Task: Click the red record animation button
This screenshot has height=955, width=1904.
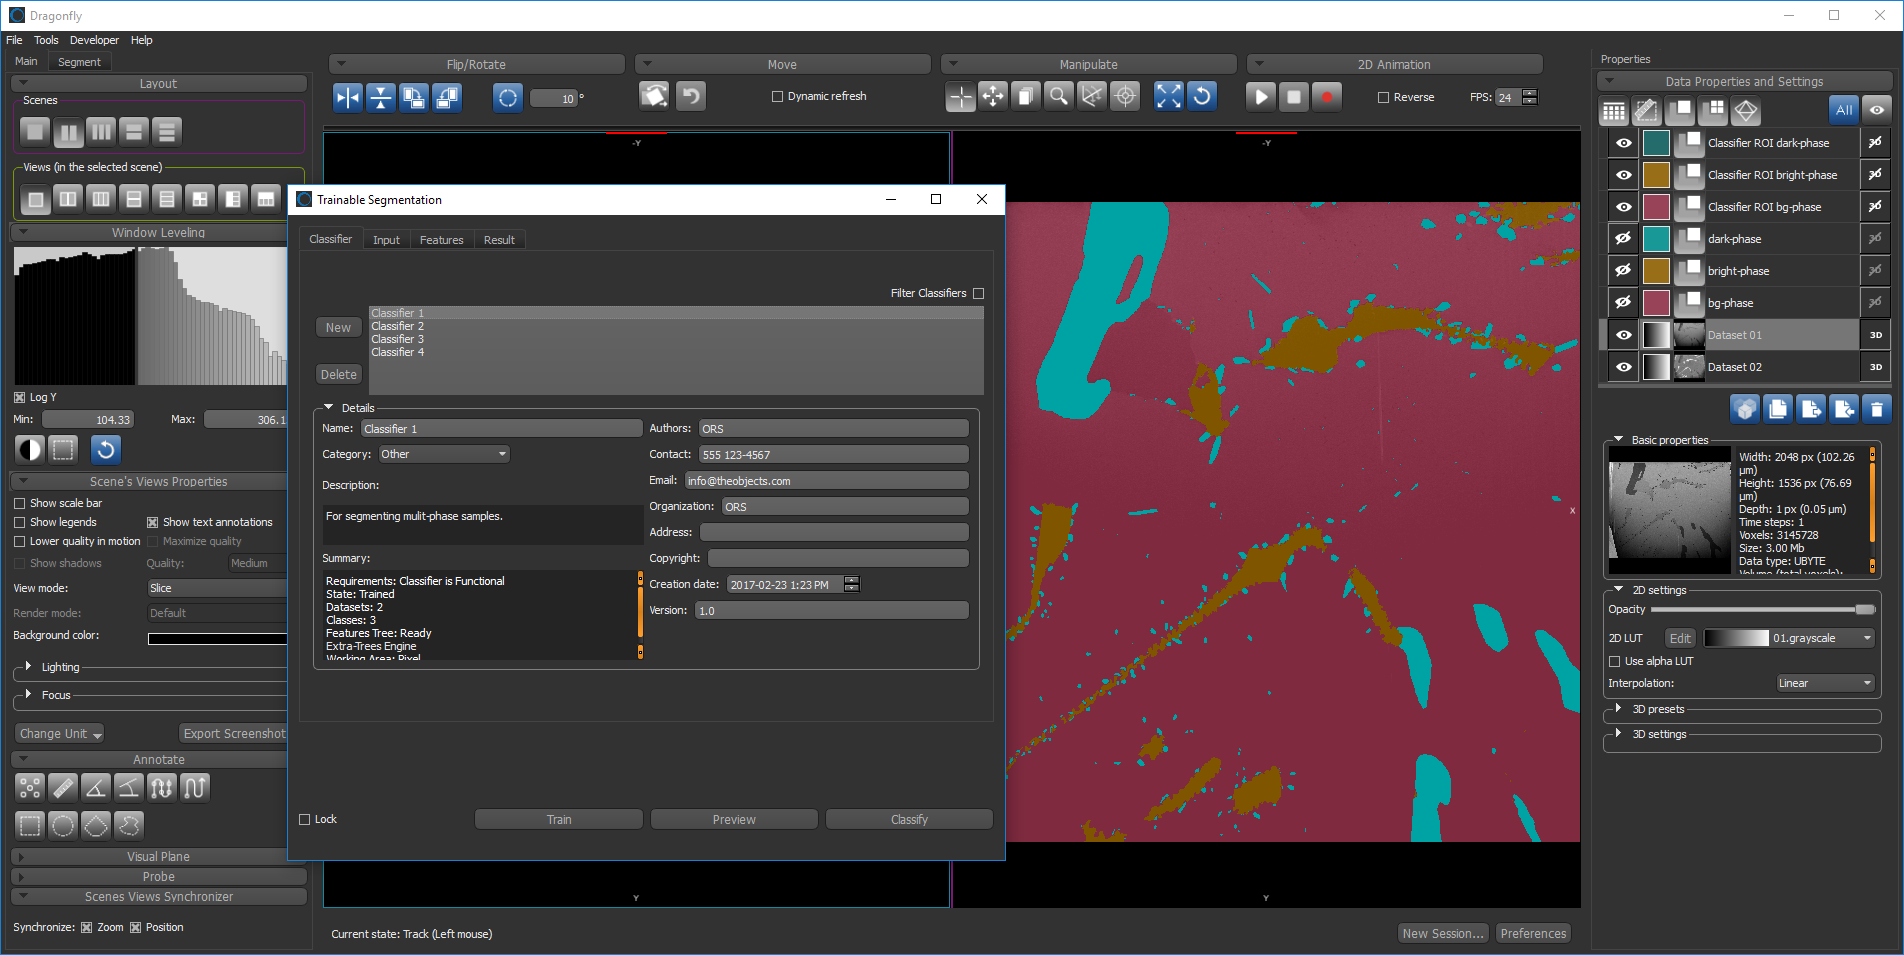Action: 1326,97
